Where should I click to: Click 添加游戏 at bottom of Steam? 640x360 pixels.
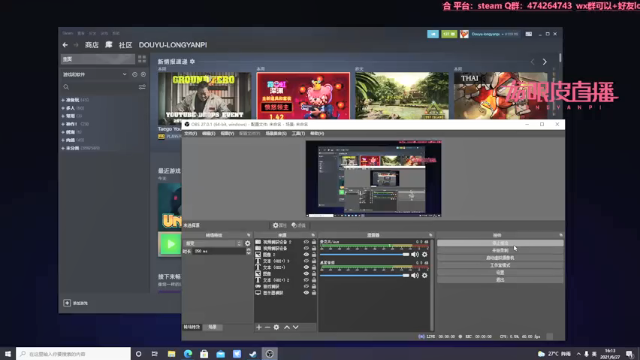[x=76, y=303]
